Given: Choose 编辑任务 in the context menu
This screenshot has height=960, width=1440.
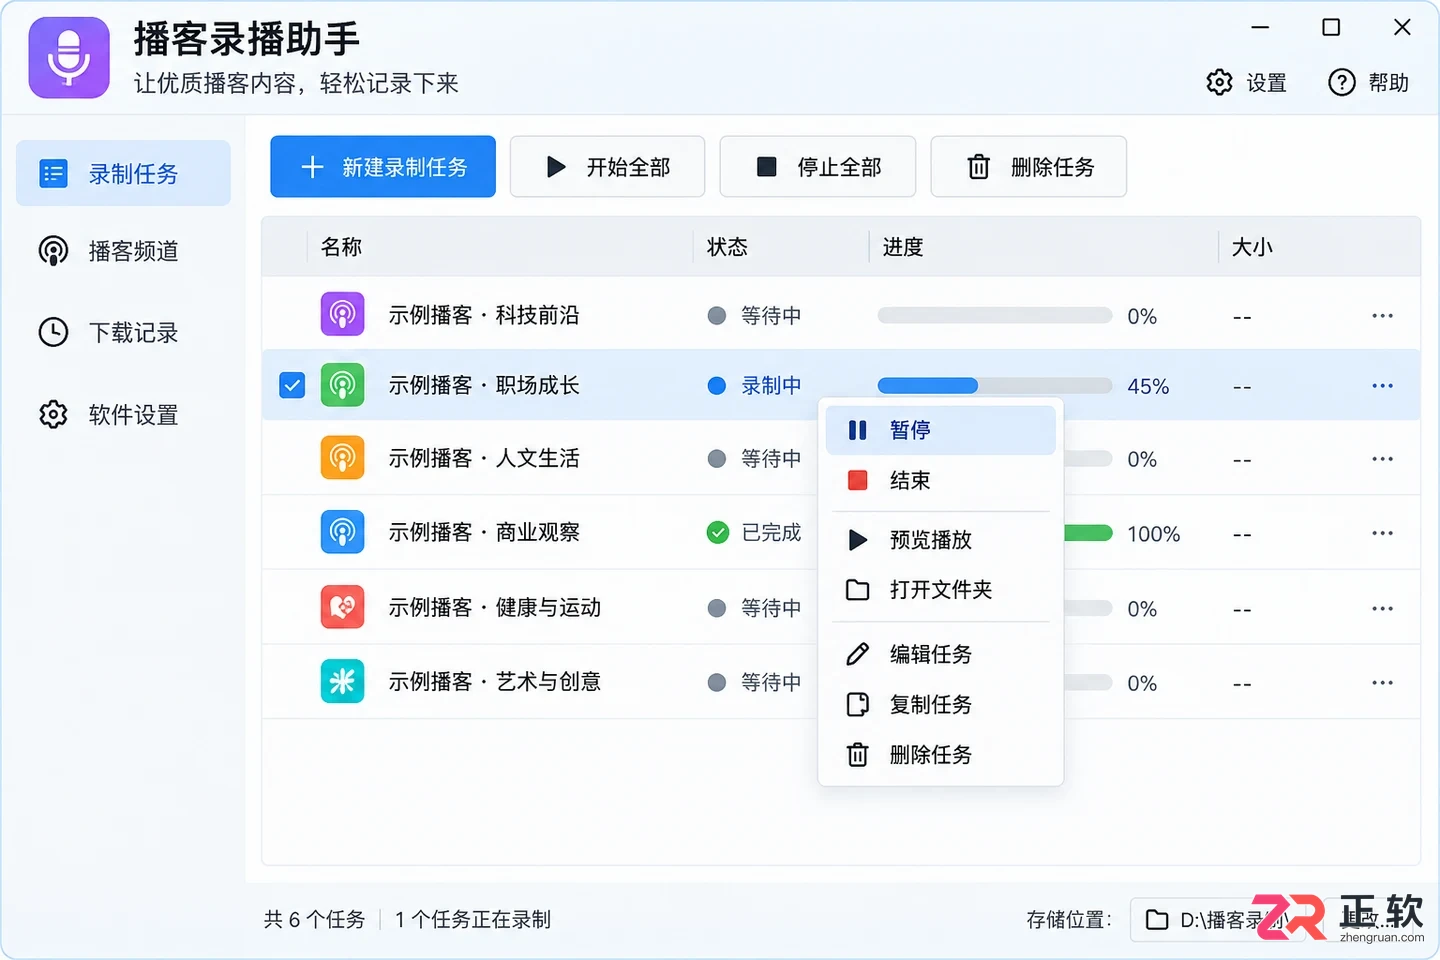Looking at the screenshot, I should click(940, 654).
